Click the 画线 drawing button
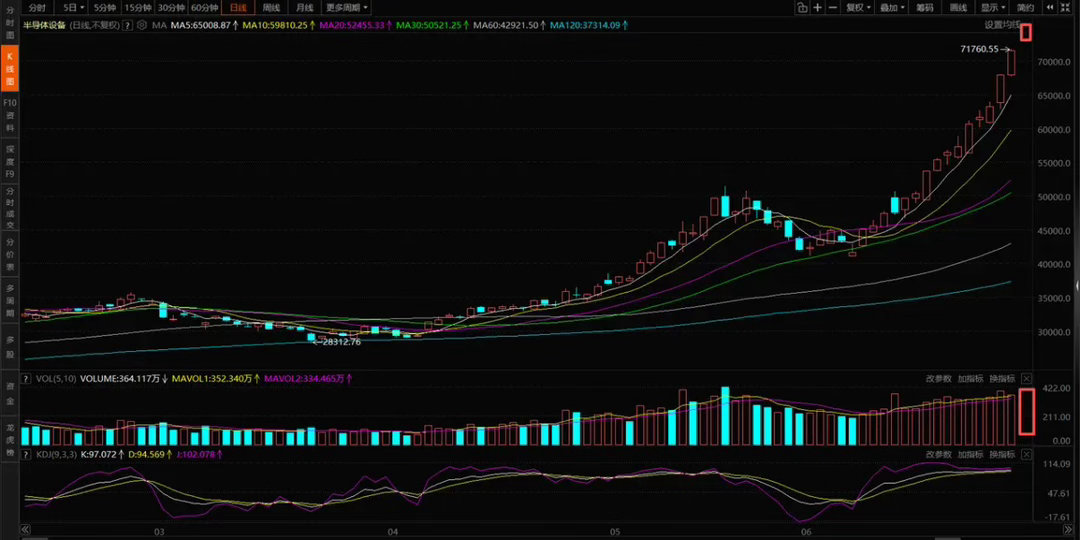This screenshot has height=540, width=1080. 959,8
